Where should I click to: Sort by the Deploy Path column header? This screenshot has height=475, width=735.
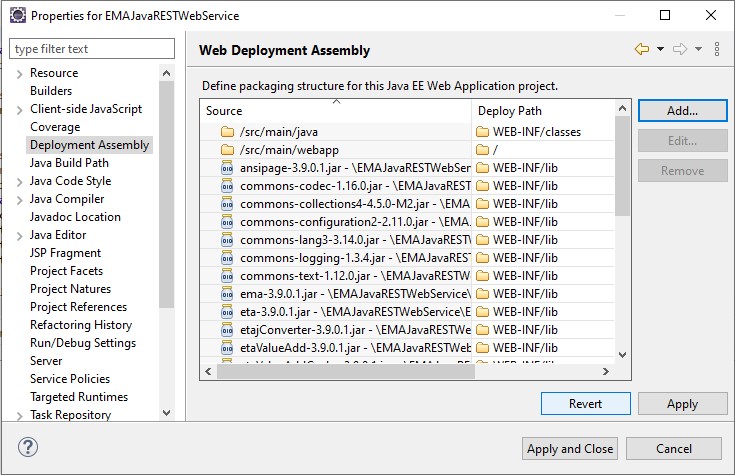543,111
